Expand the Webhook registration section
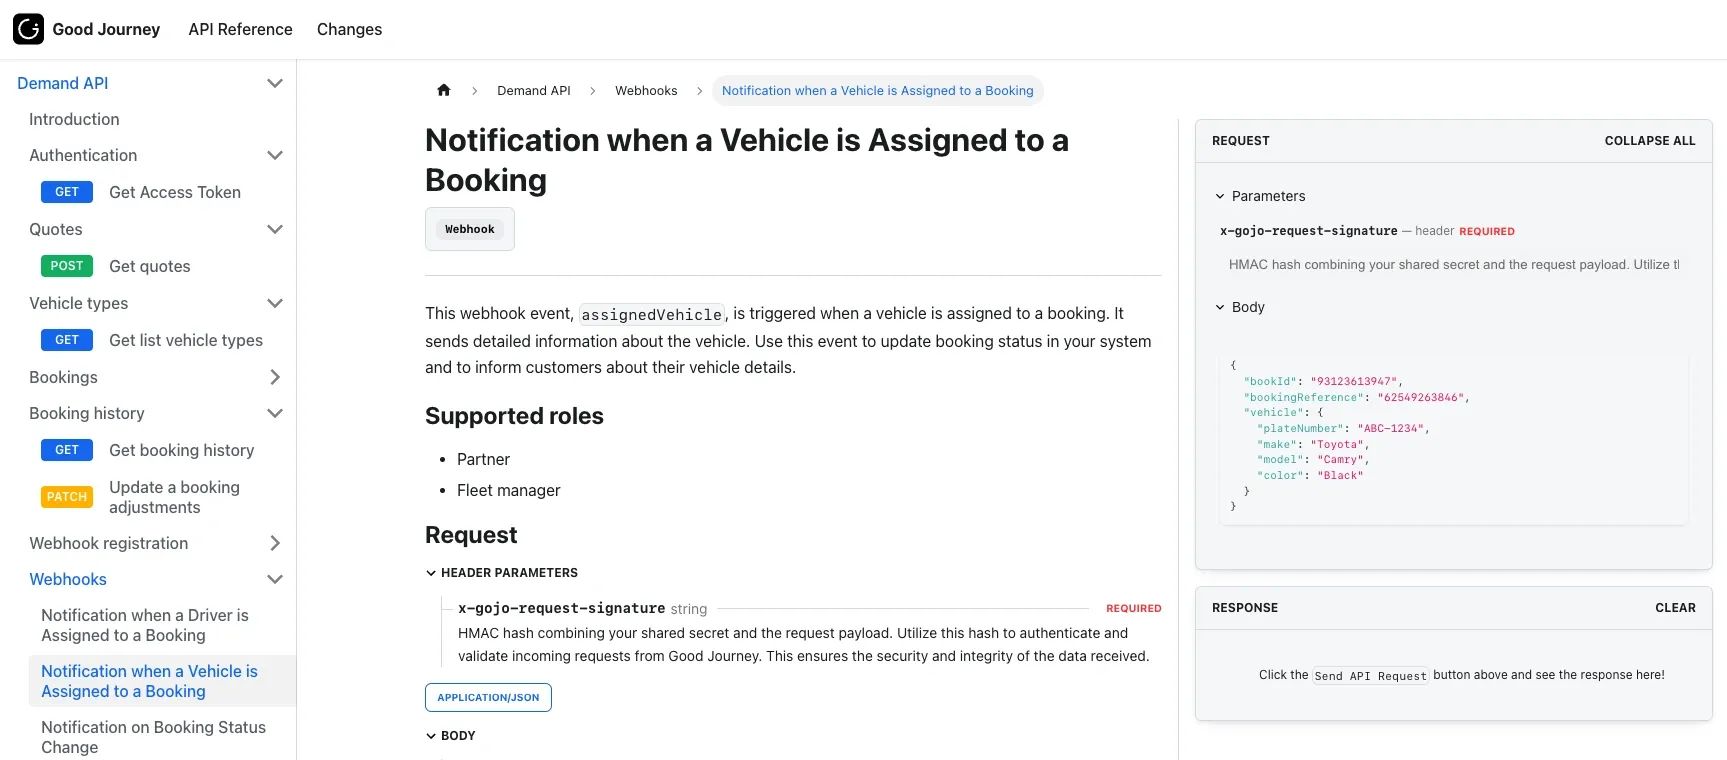This screenshot has width=1727, height=760. (x=275, y=543)
